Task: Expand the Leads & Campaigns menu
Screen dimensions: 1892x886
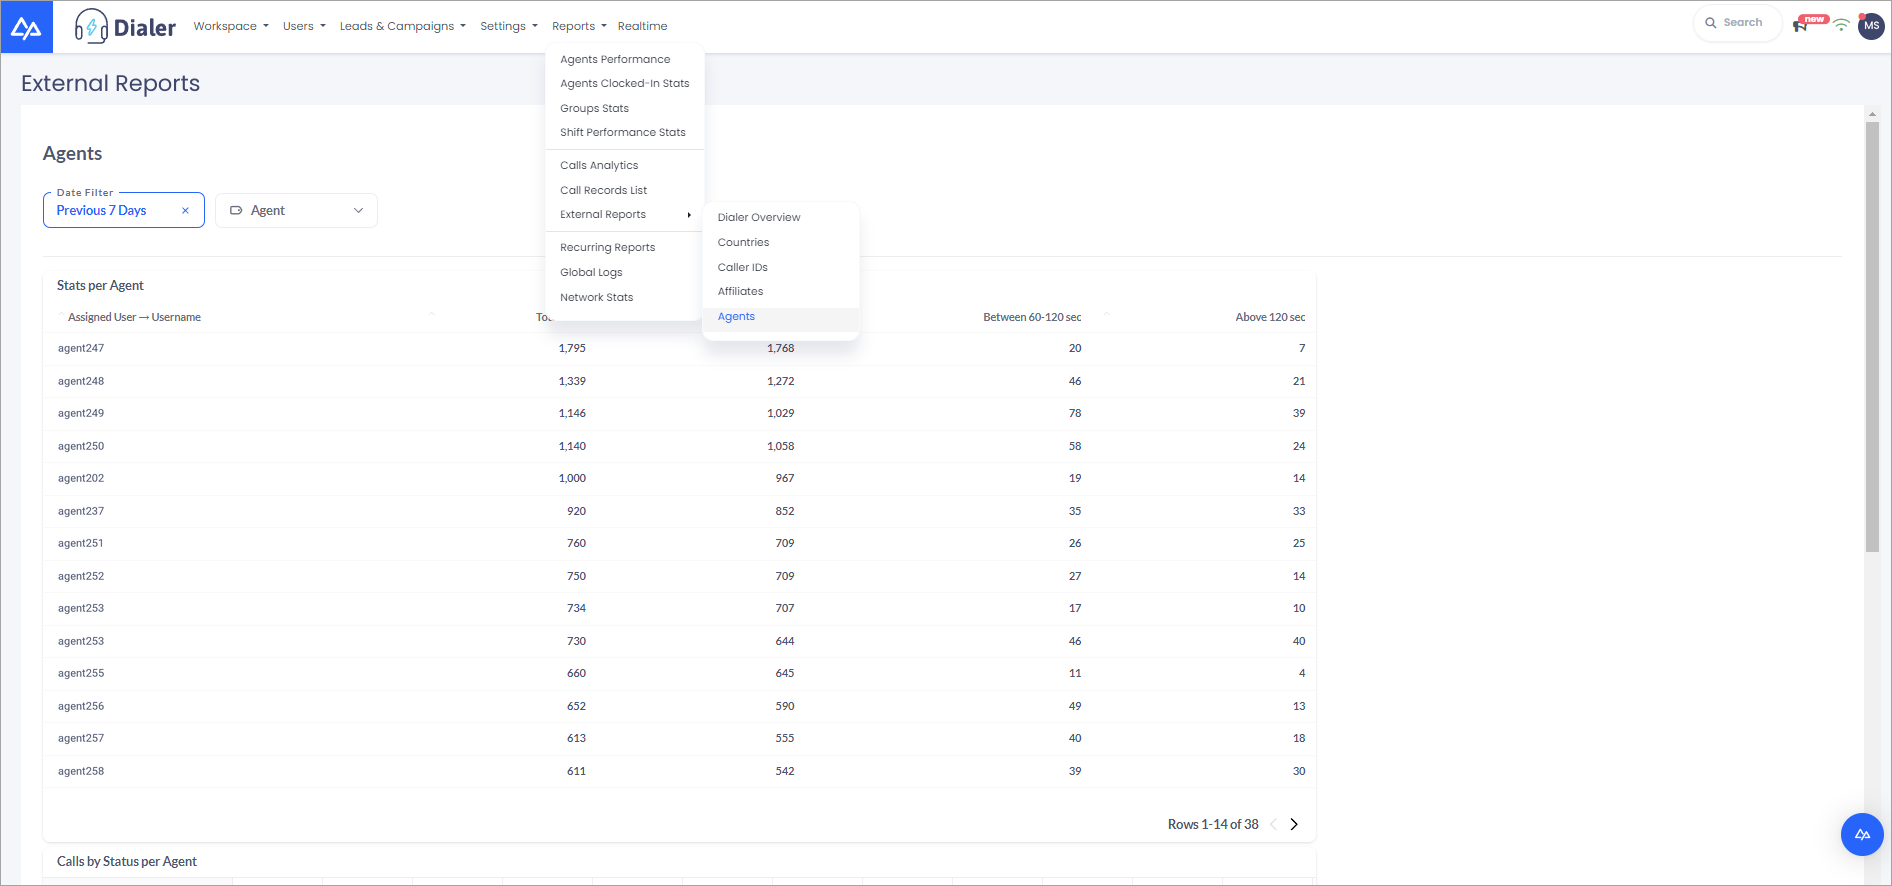Action: (403, 26)
